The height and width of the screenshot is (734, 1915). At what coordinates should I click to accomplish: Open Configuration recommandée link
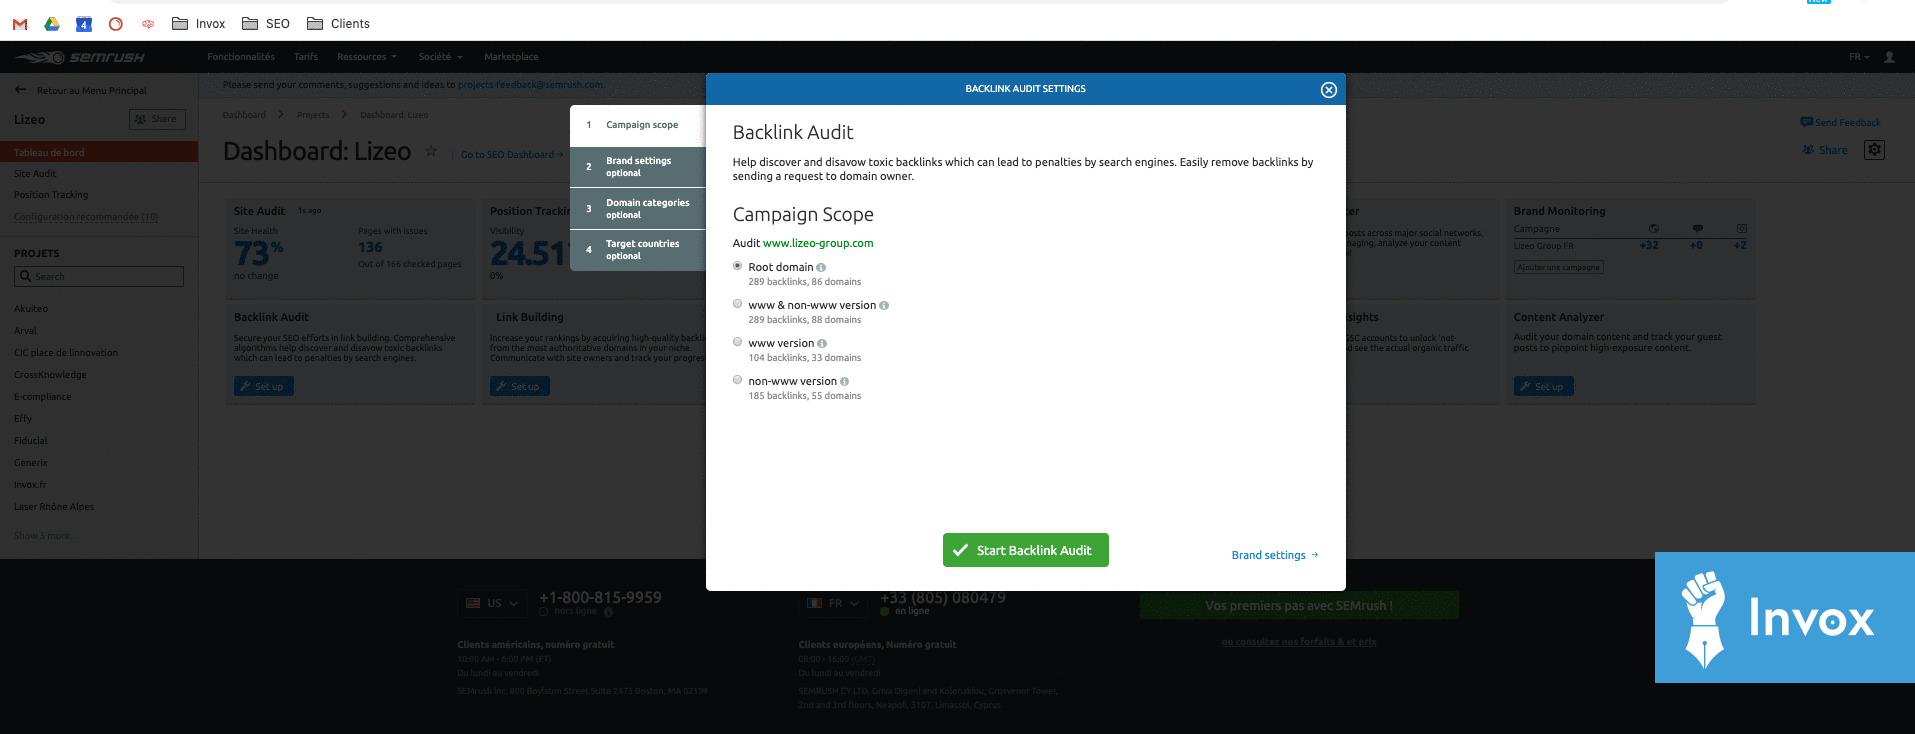[86, 217]
